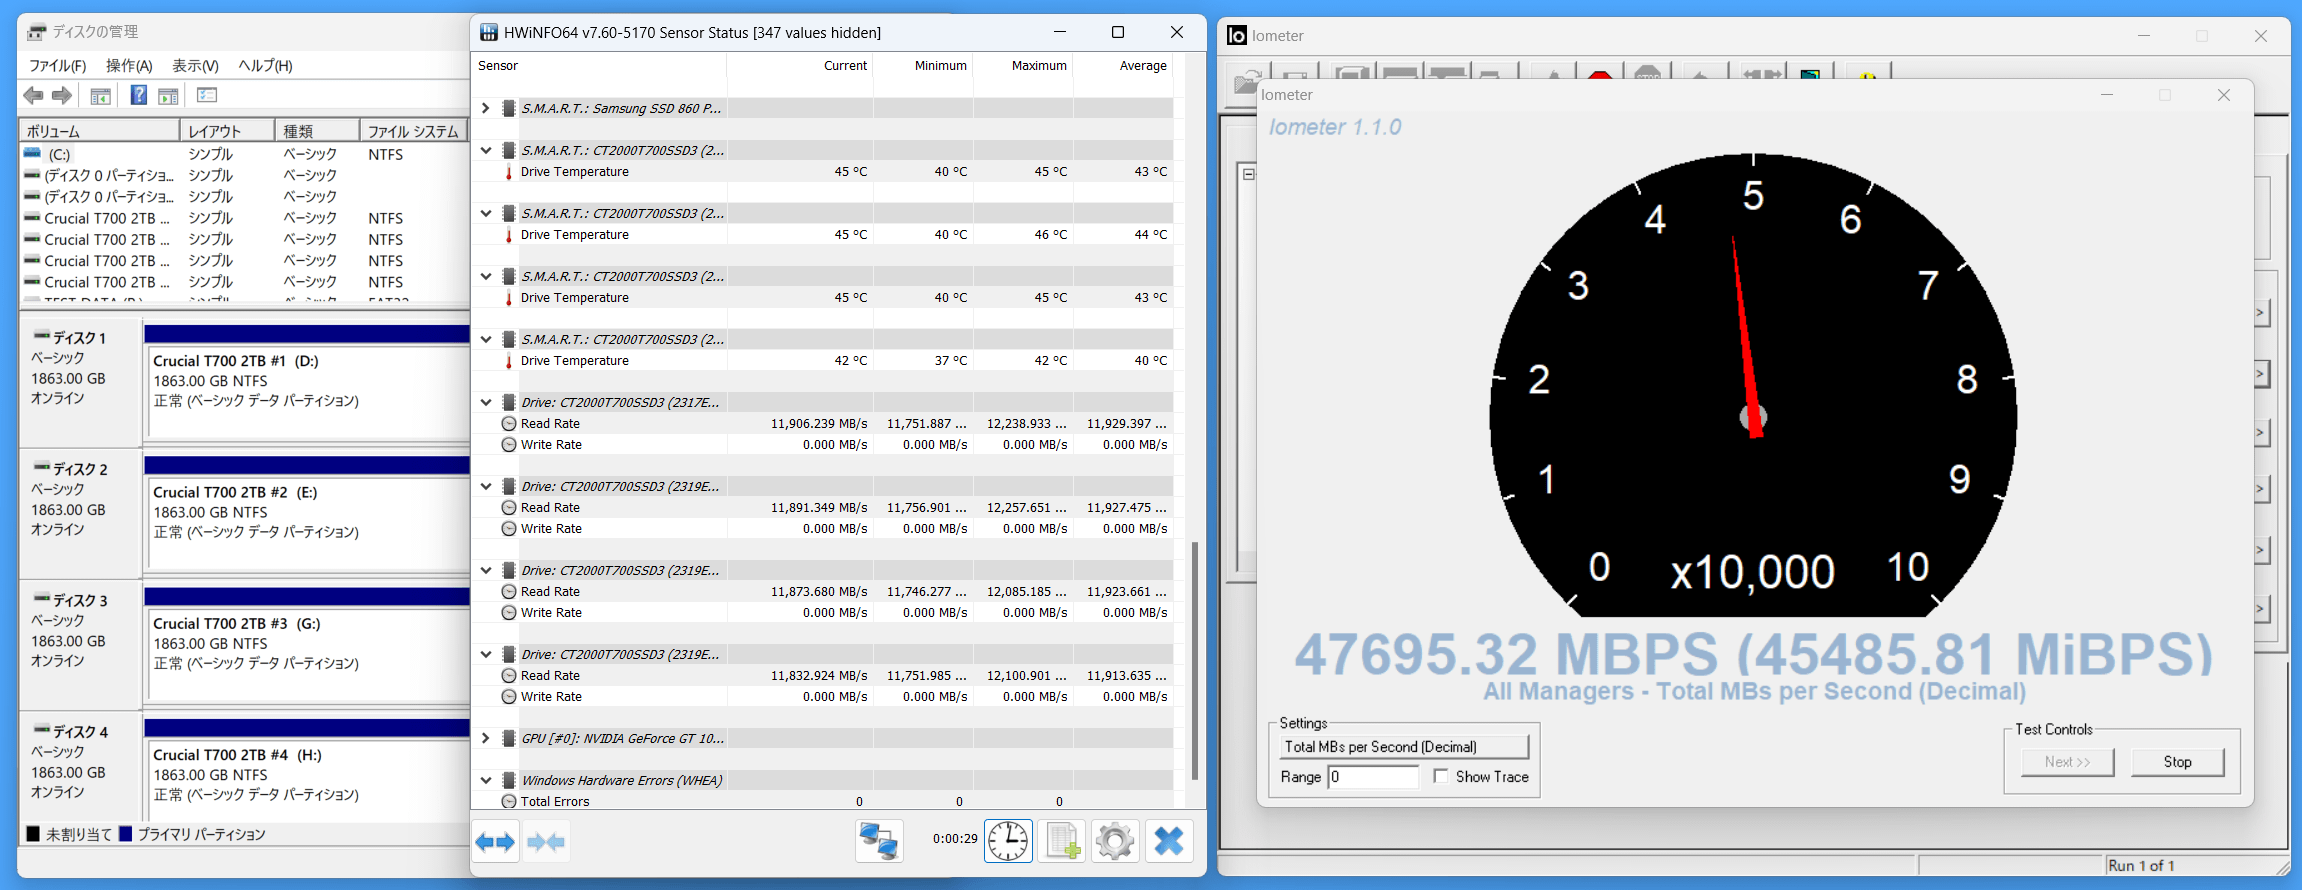Viewport: 2302px width, 890px height.
Task: Close sensor window with the blue X icon
Action: tap(1169, 841)
